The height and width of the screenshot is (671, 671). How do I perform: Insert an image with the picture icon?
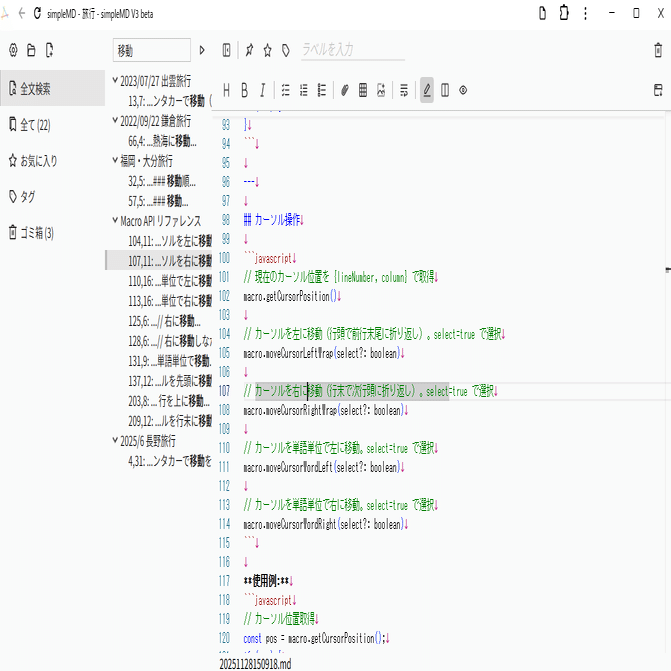381,90
